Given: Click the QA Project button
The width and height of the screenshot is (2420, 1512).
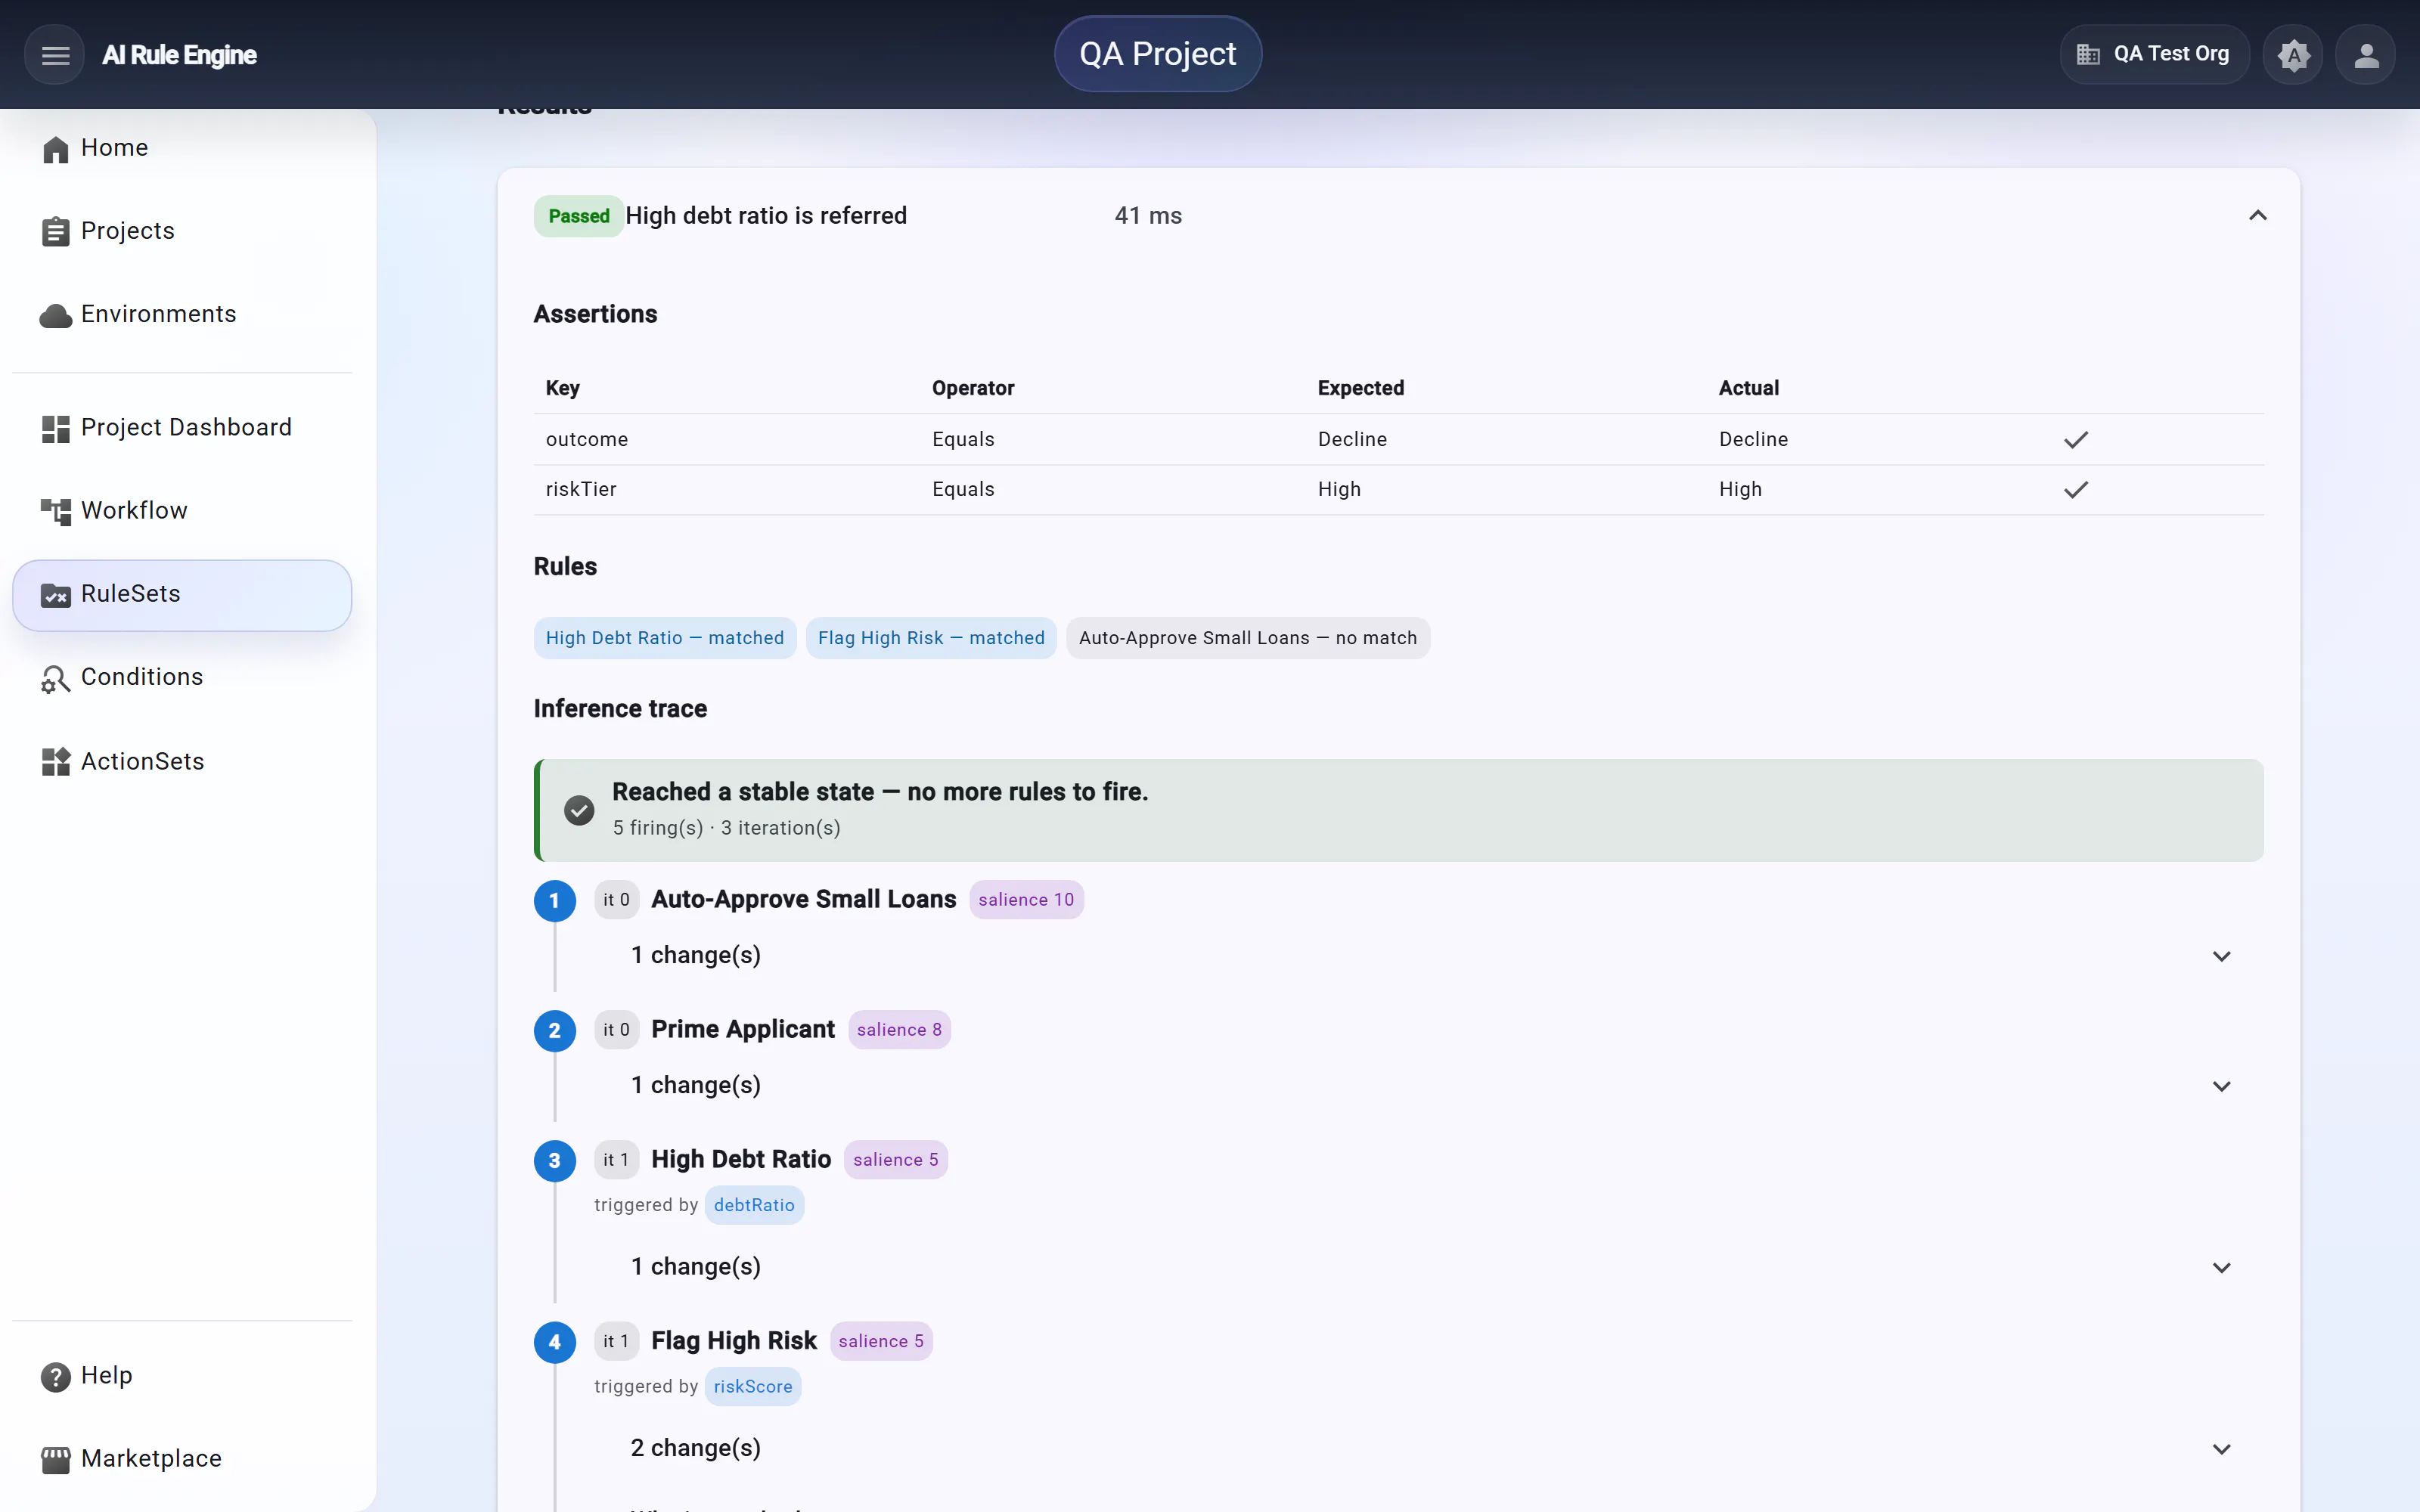Looking at the screenshot, I should [1158, 54].
